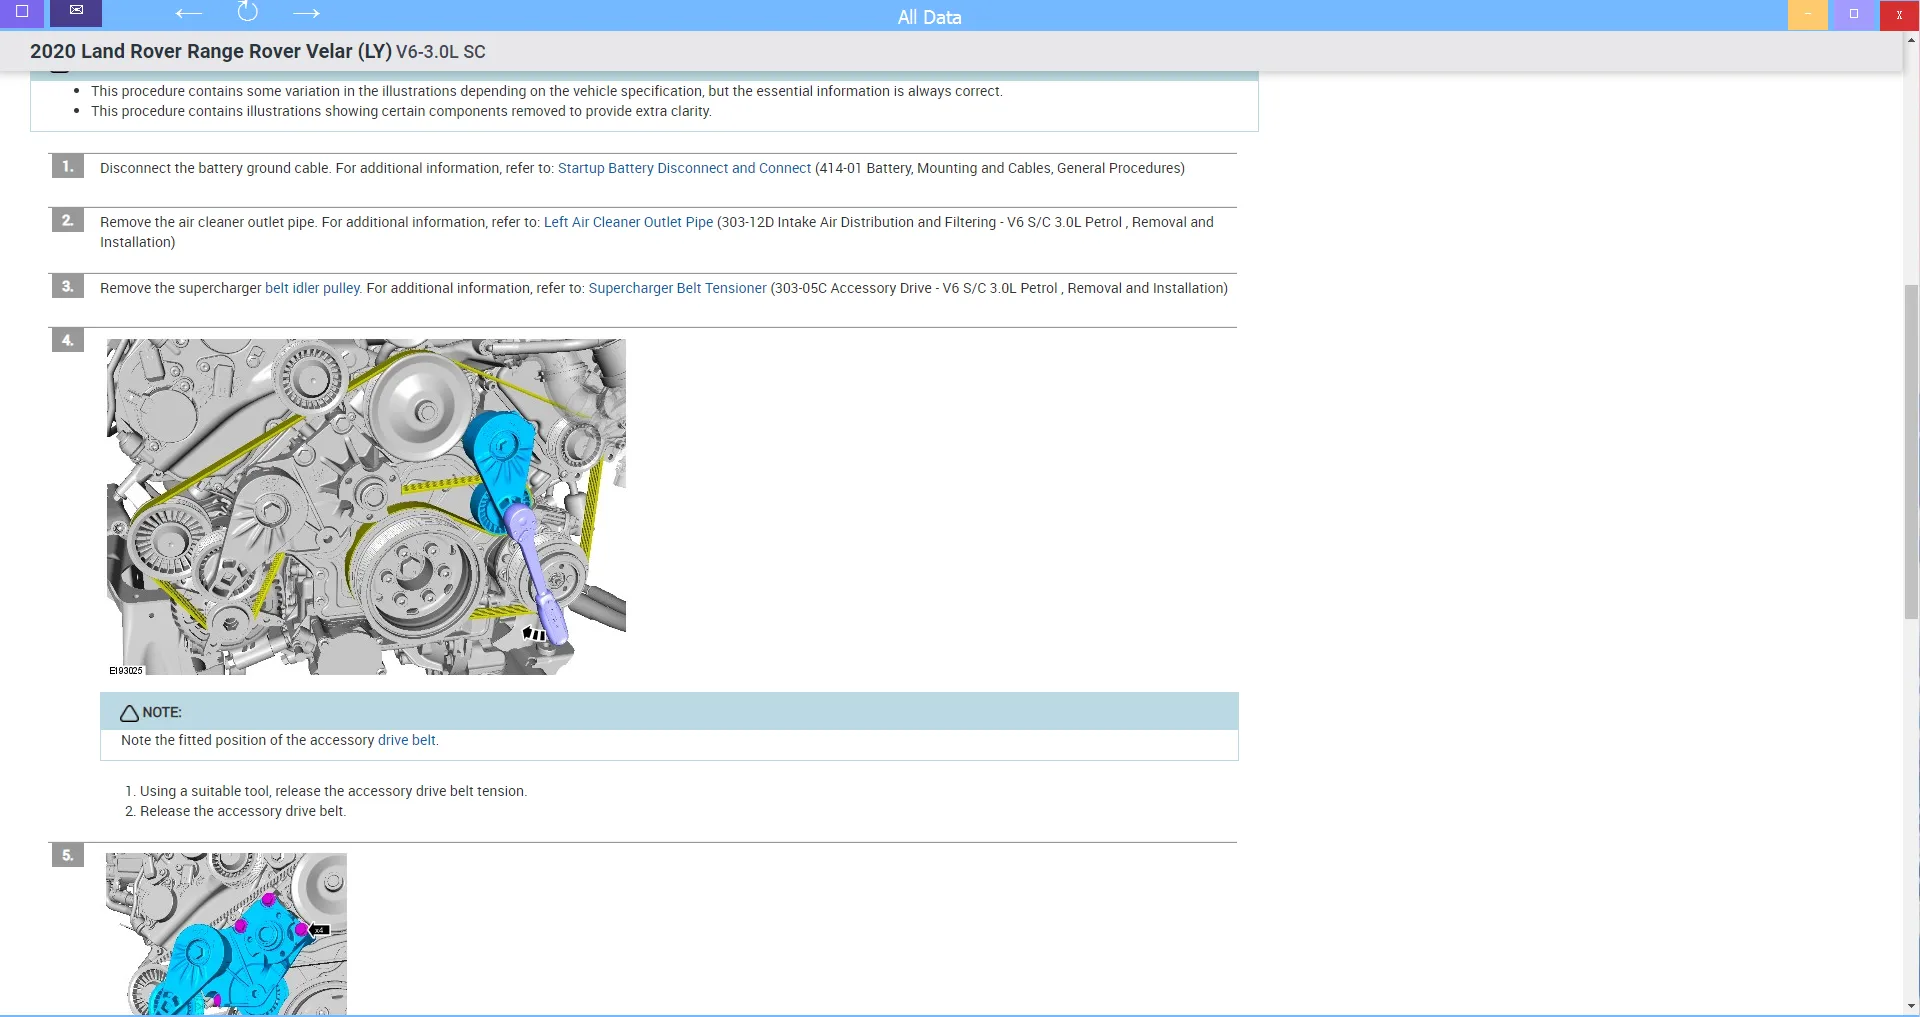Click the E193025 image reference label
The height and width of the screenshot is (1017, 1920).
[126, 671]
